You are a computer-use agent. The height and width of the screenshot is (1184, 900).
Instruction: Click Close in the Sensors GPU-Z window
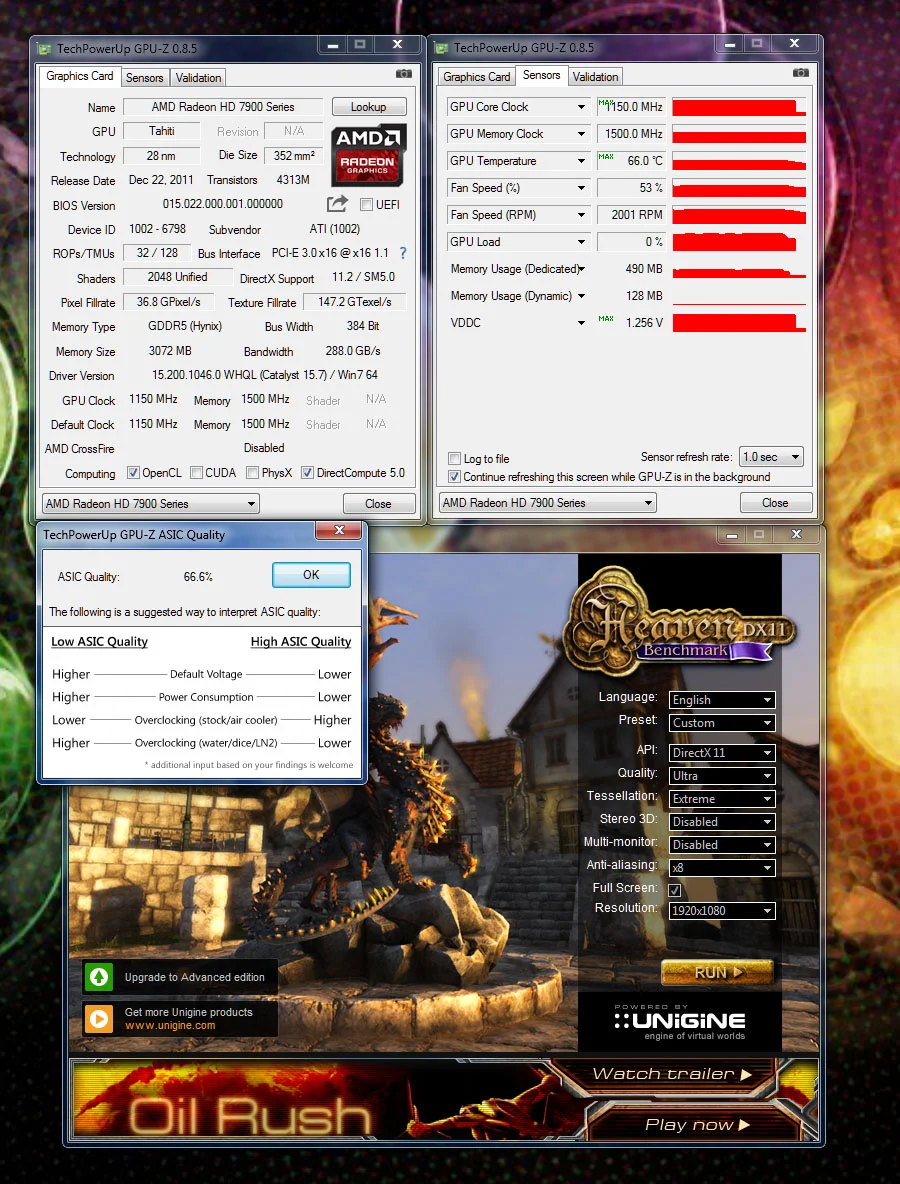[775, 503]
